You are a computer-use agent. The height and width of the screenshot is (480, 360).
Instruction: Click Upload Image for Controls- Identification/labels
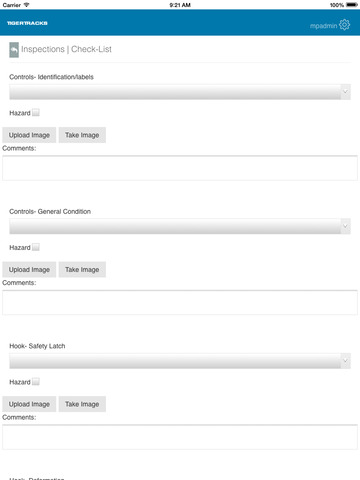[x=29, y=135]
